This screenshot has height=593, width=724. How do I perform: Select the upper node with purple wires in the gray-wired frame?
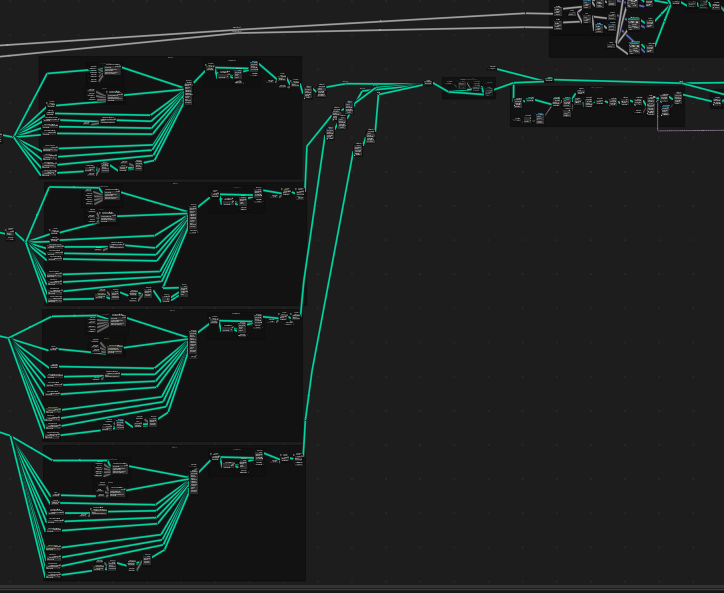[x=634, y=23]
